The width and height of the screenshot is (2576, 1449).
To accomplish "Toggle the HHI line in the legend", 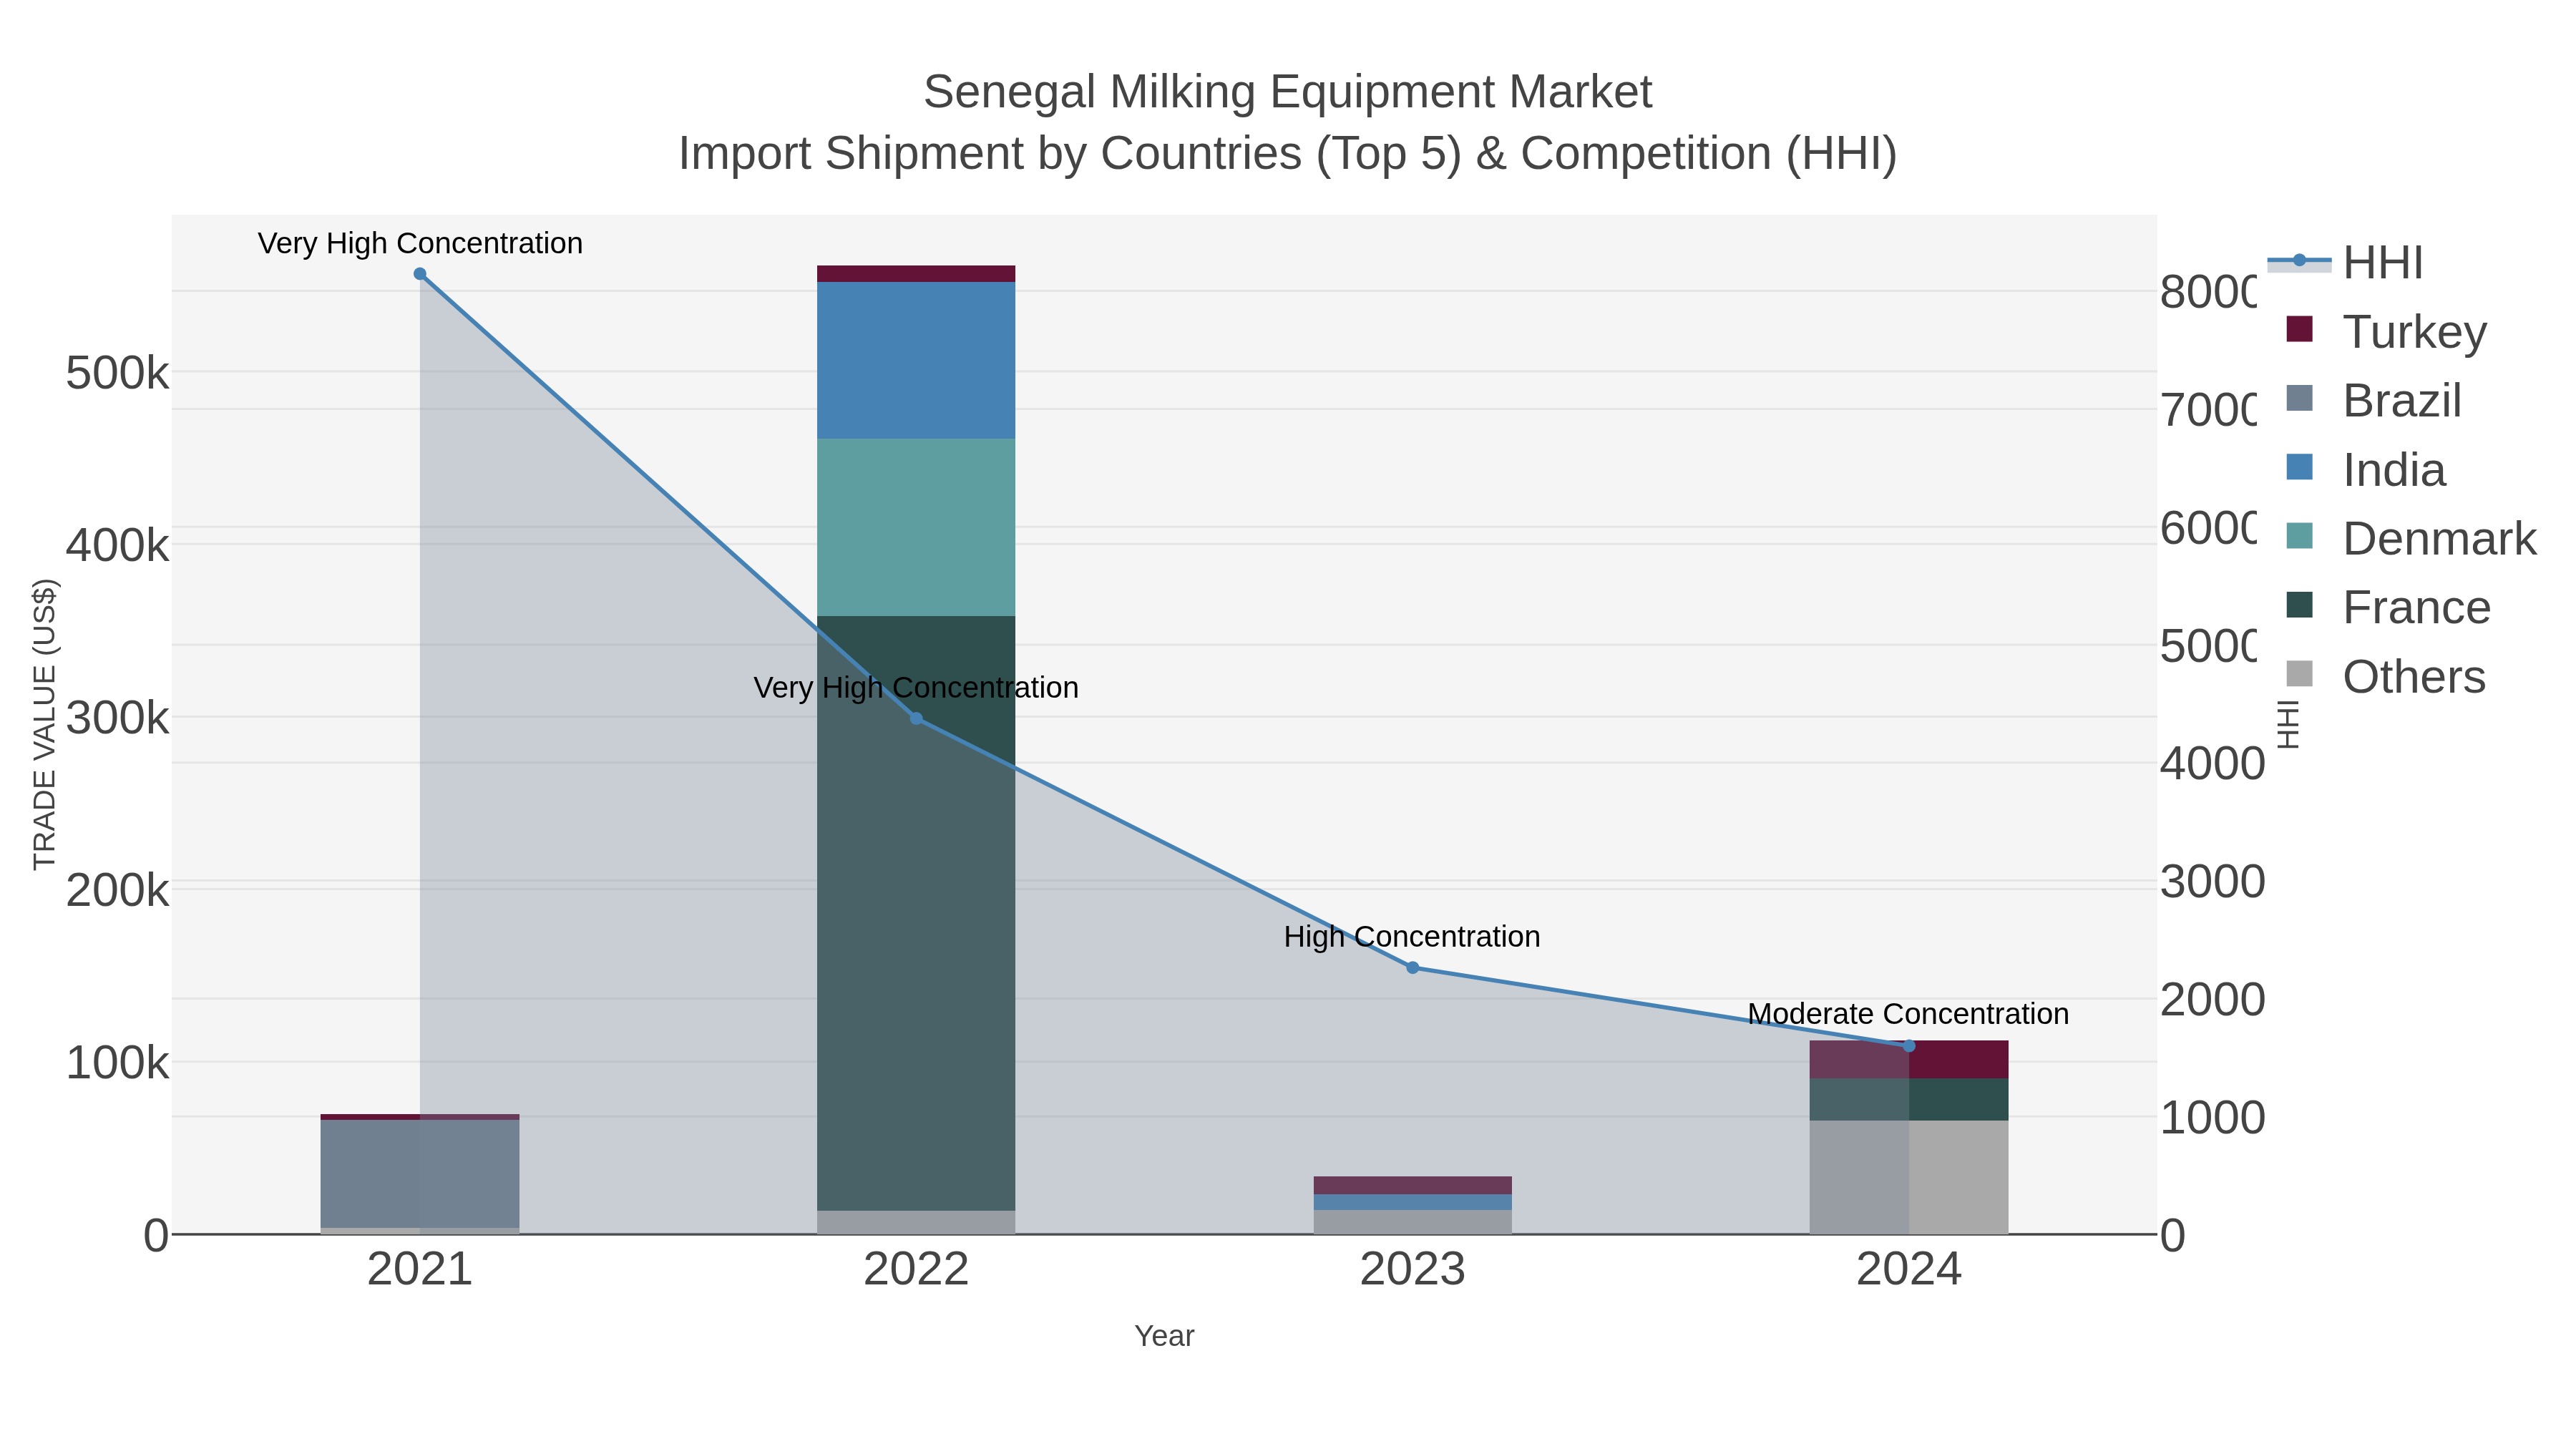I will tap(2345, 262).
